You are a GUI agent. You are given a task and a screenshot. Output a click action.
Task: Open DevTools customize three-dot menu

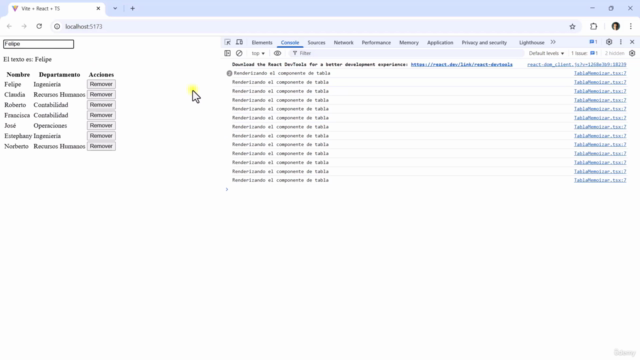[x=621, y=42]
